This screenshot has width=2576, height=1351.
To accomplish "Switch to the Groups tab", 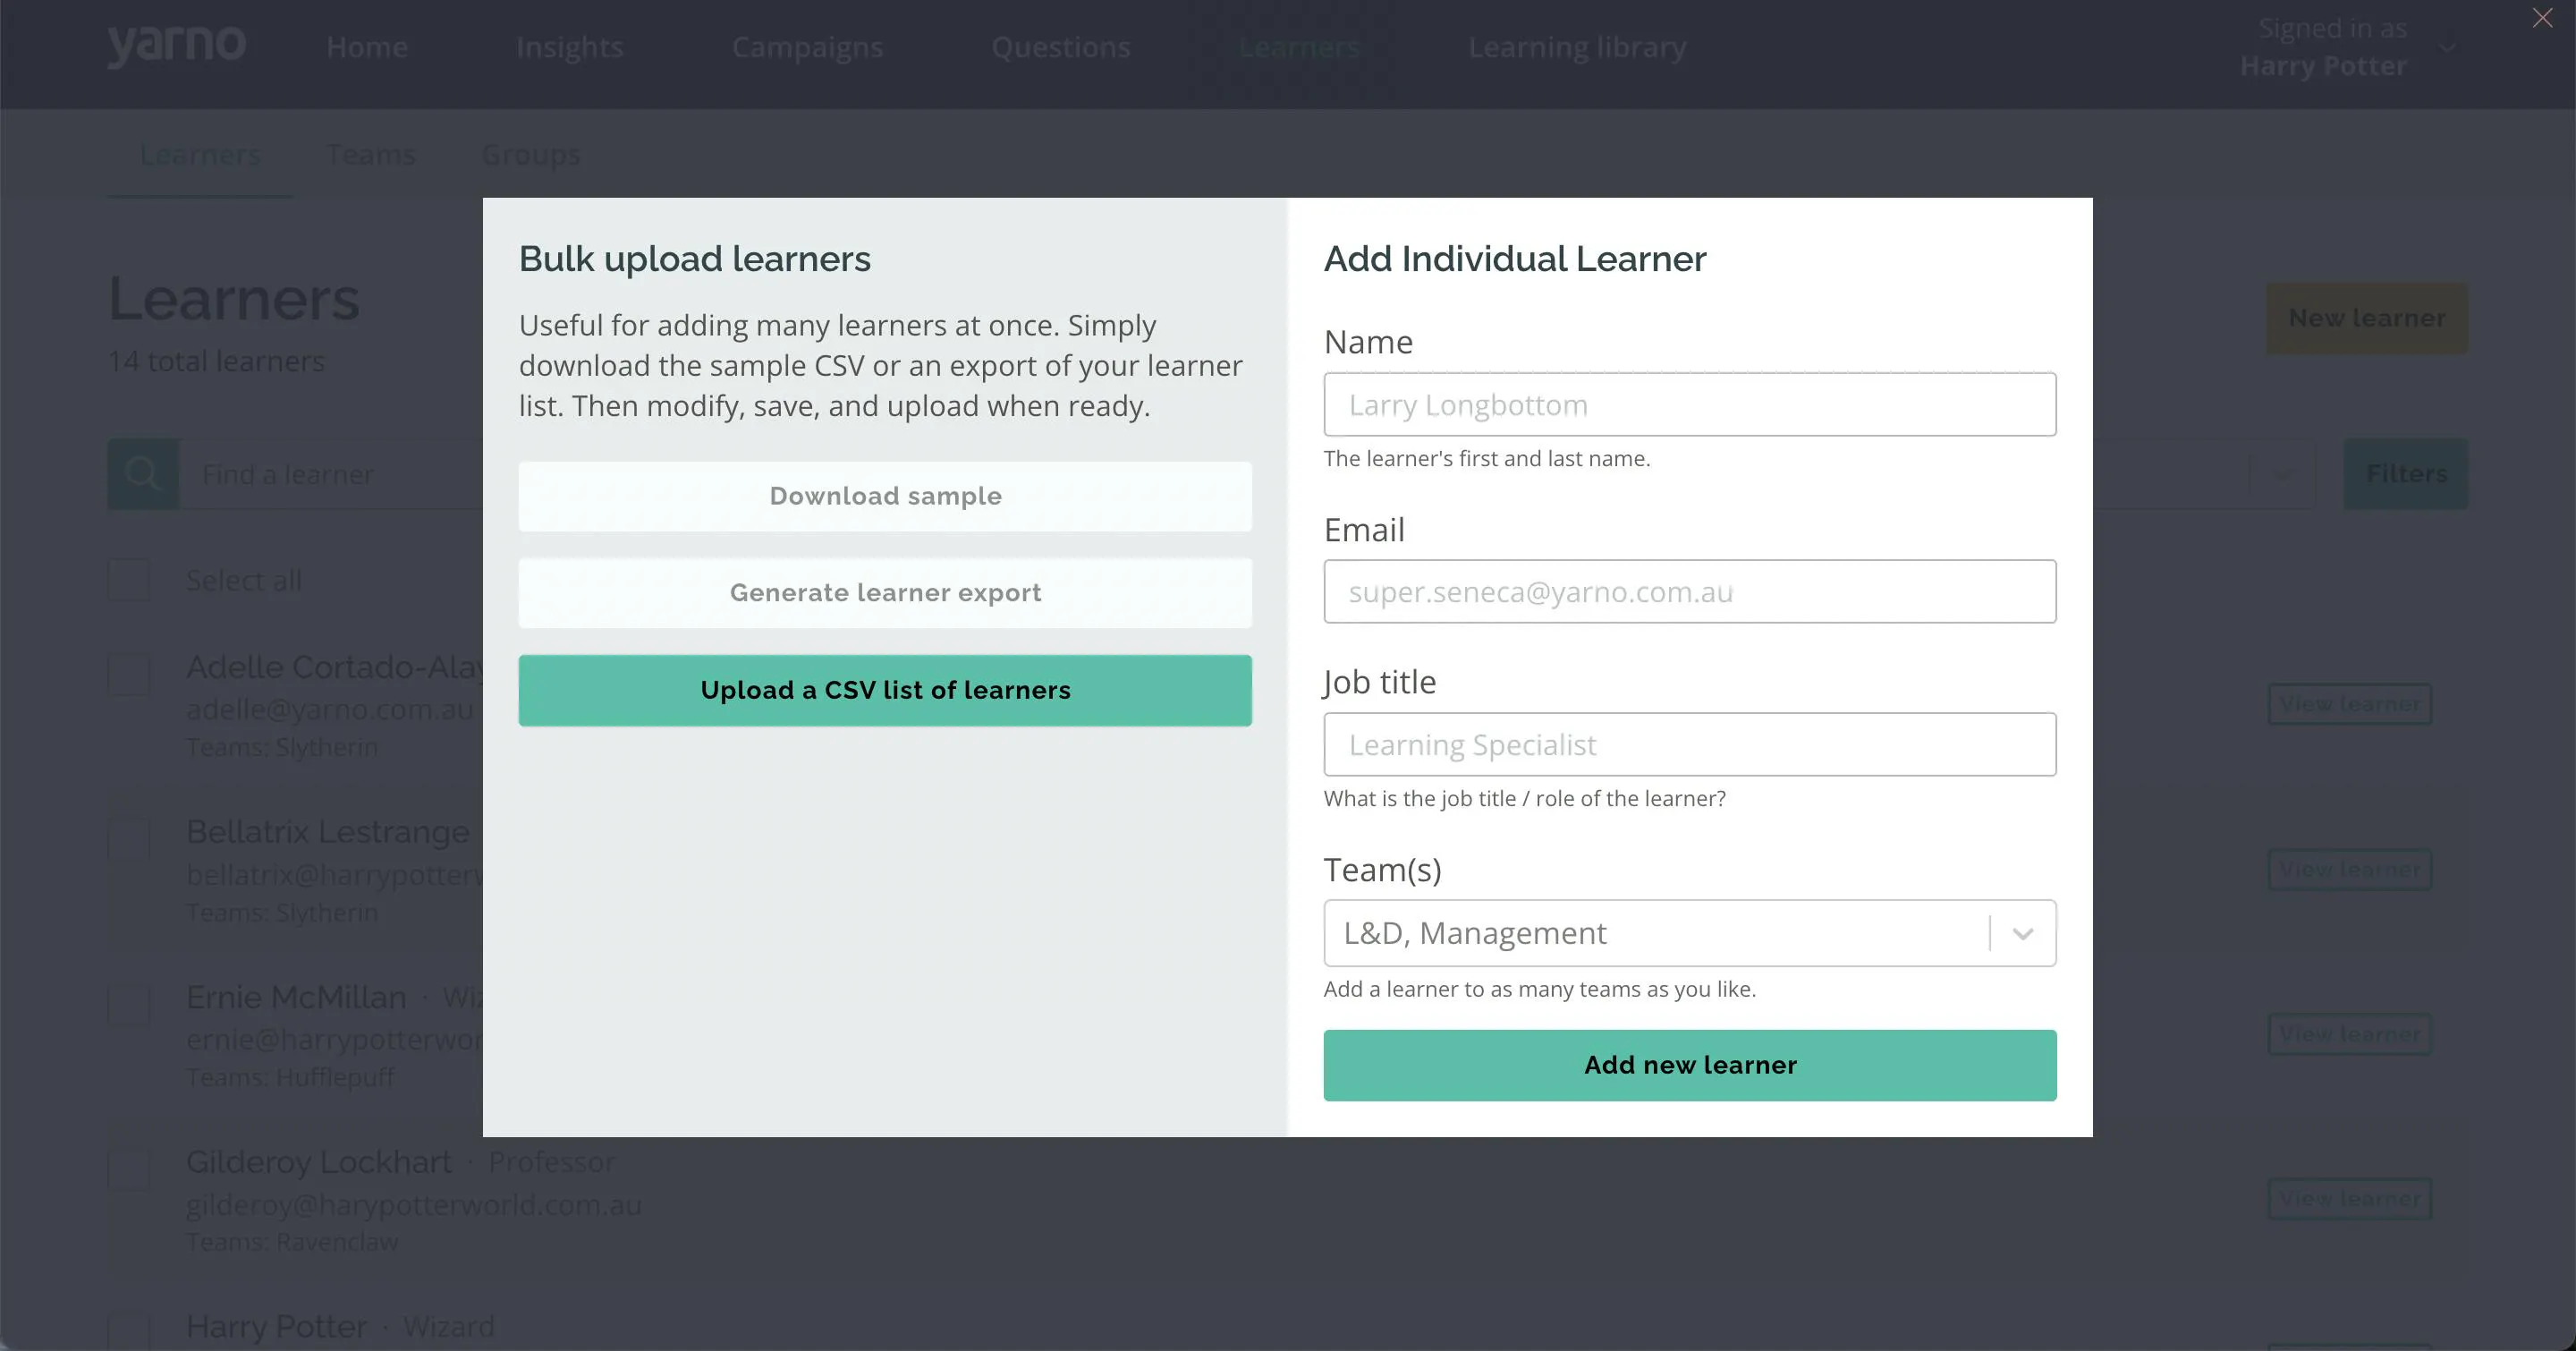I will click(531, 155).
